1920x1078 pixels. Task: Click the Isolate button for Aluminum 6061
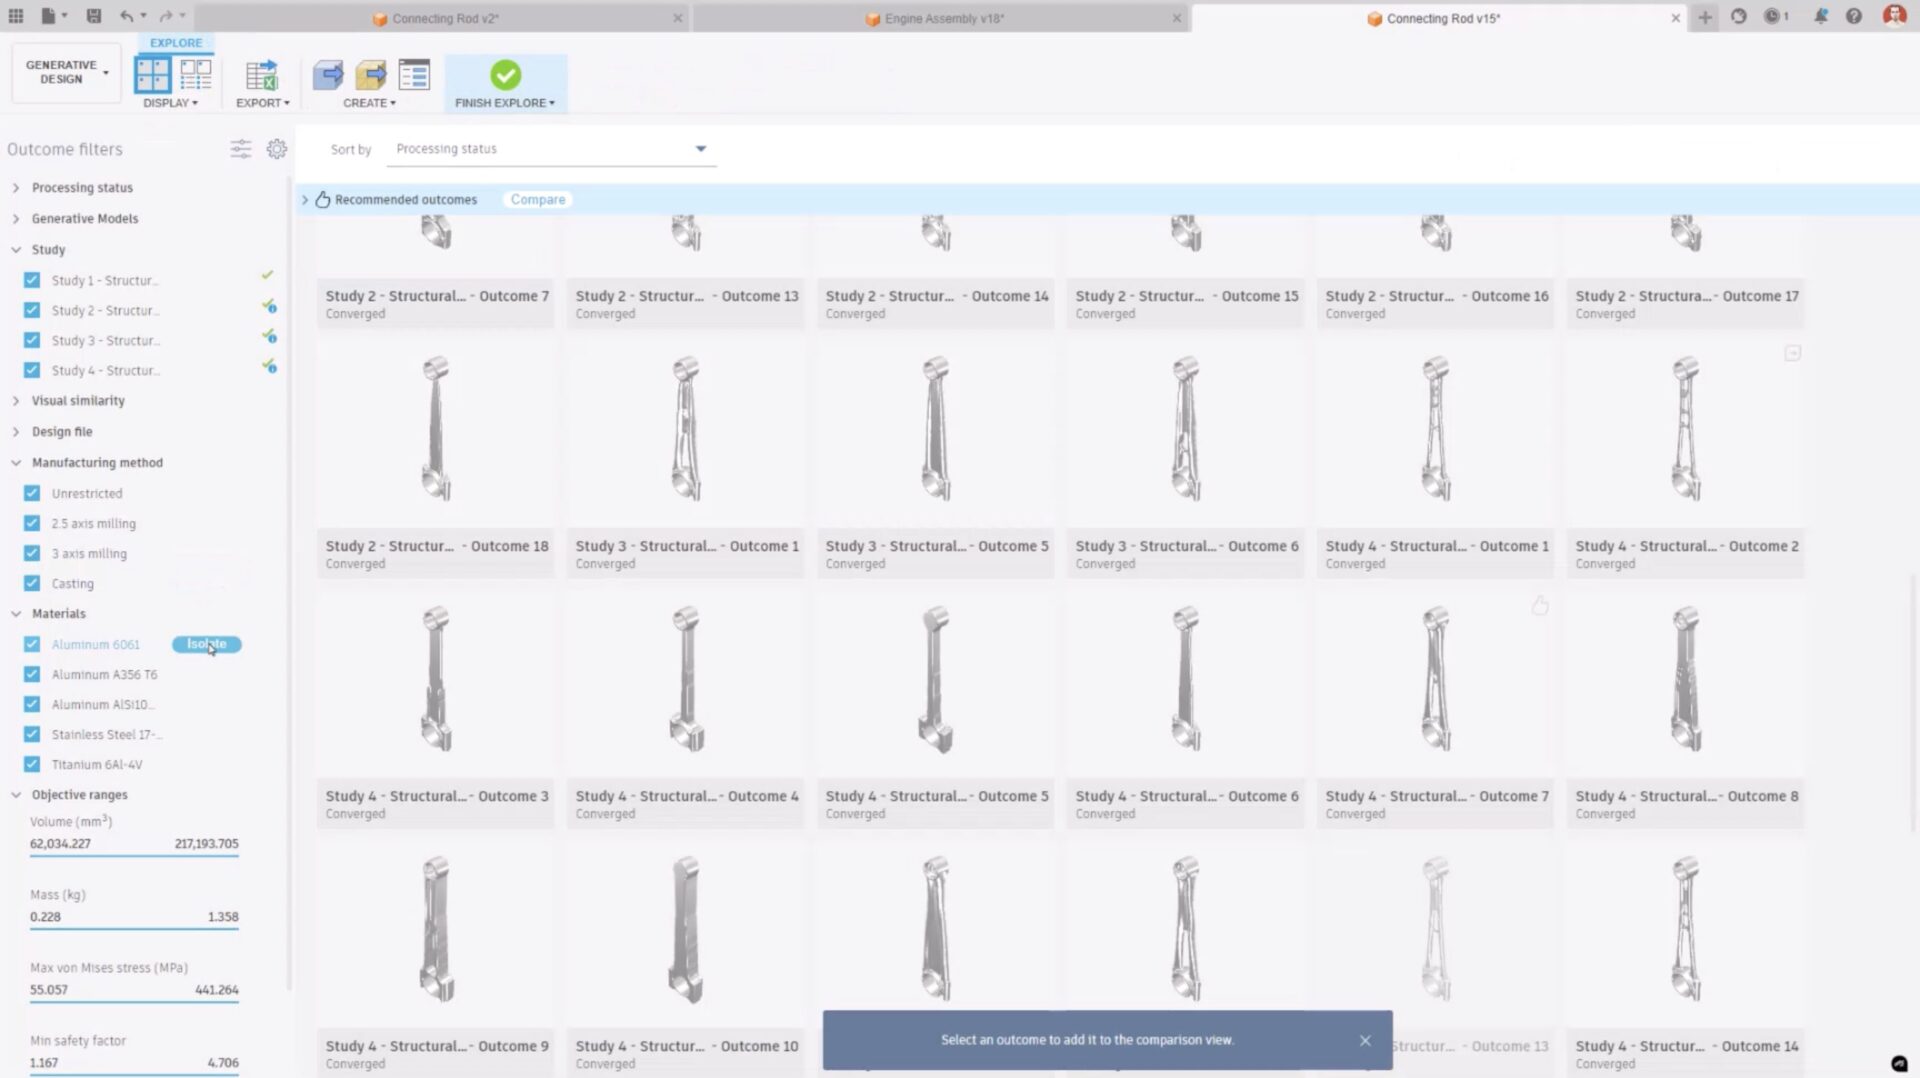[206, 644]
